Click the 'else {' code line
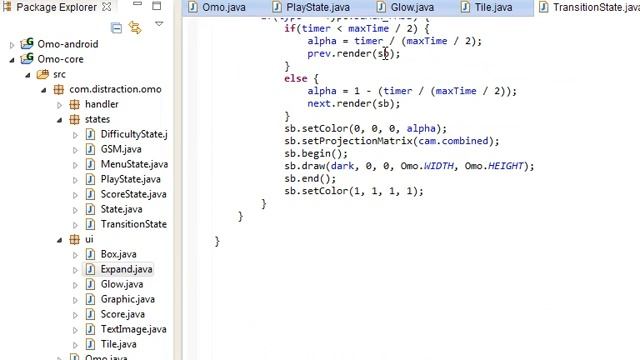 [x=301, y=78]
